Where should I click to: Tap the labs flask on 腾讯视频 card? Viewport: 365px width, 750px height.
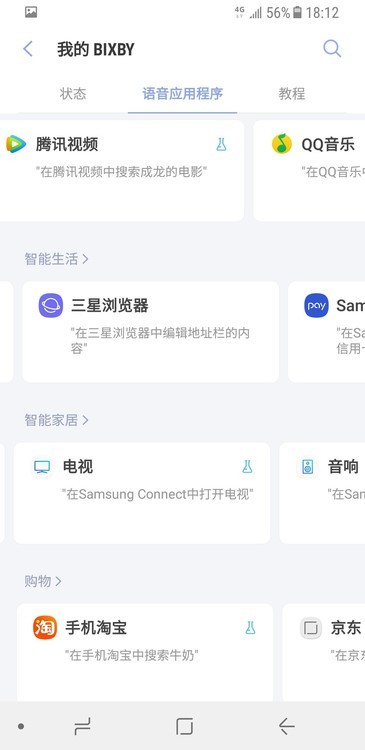coord(221,144)
